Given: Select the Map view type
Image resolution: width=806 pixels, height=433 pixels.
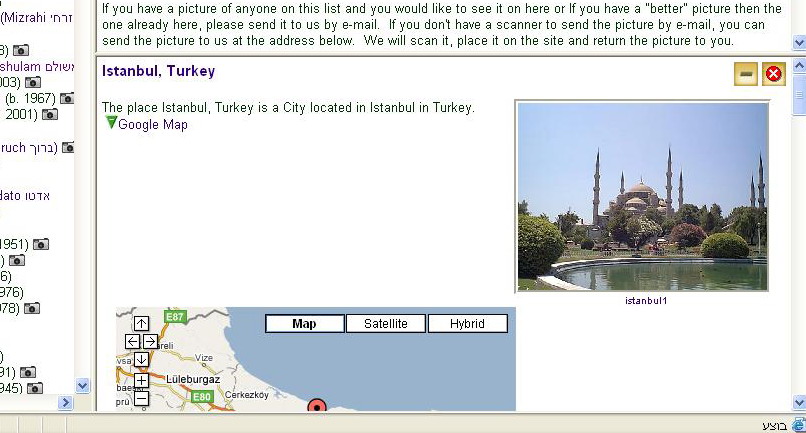Looking at the screenshot, I should tap(304, 324).
